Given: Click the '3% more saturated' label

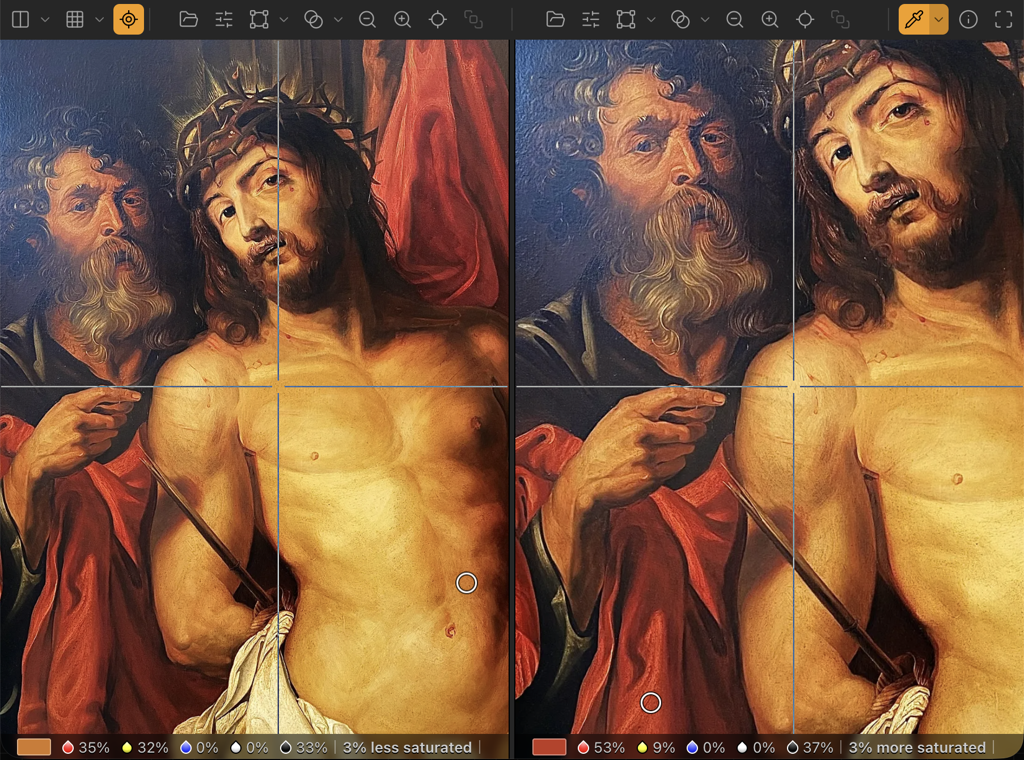Looking at the screenshot, I should point(917,747).
